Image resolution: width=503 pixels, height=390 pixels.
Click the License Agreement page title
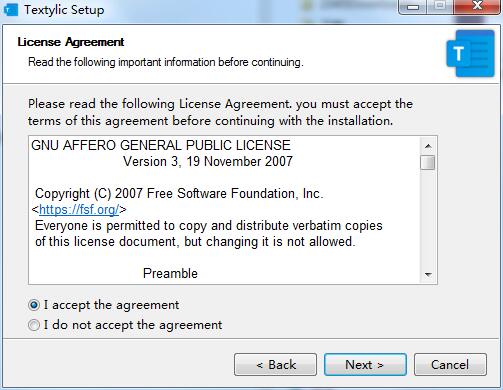tap(71, 42)
